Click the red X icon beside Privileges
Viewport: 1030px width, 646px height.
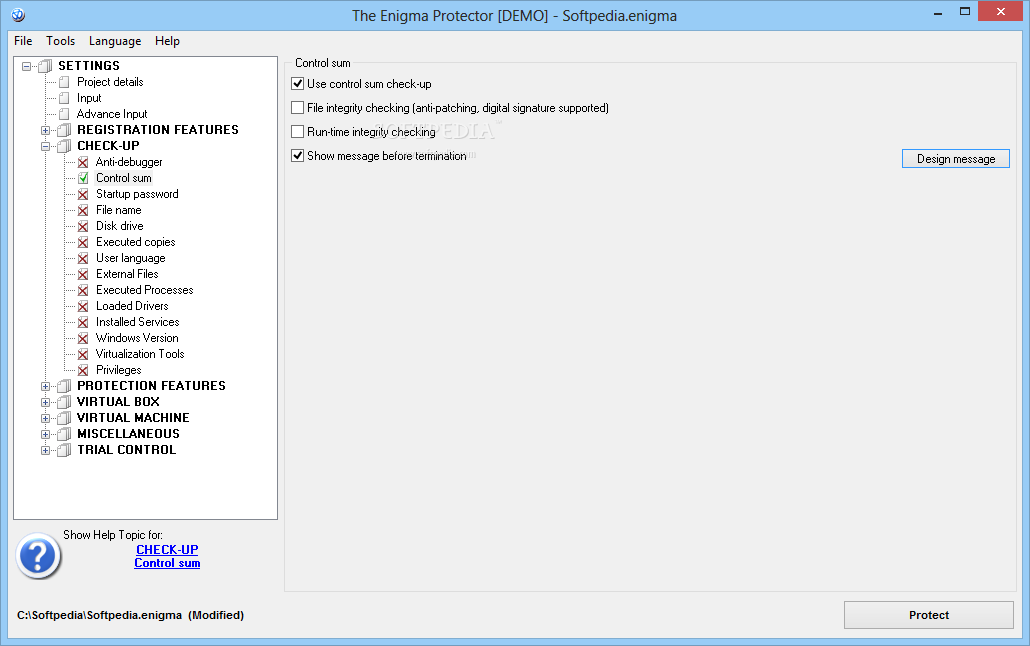point(83,370)
